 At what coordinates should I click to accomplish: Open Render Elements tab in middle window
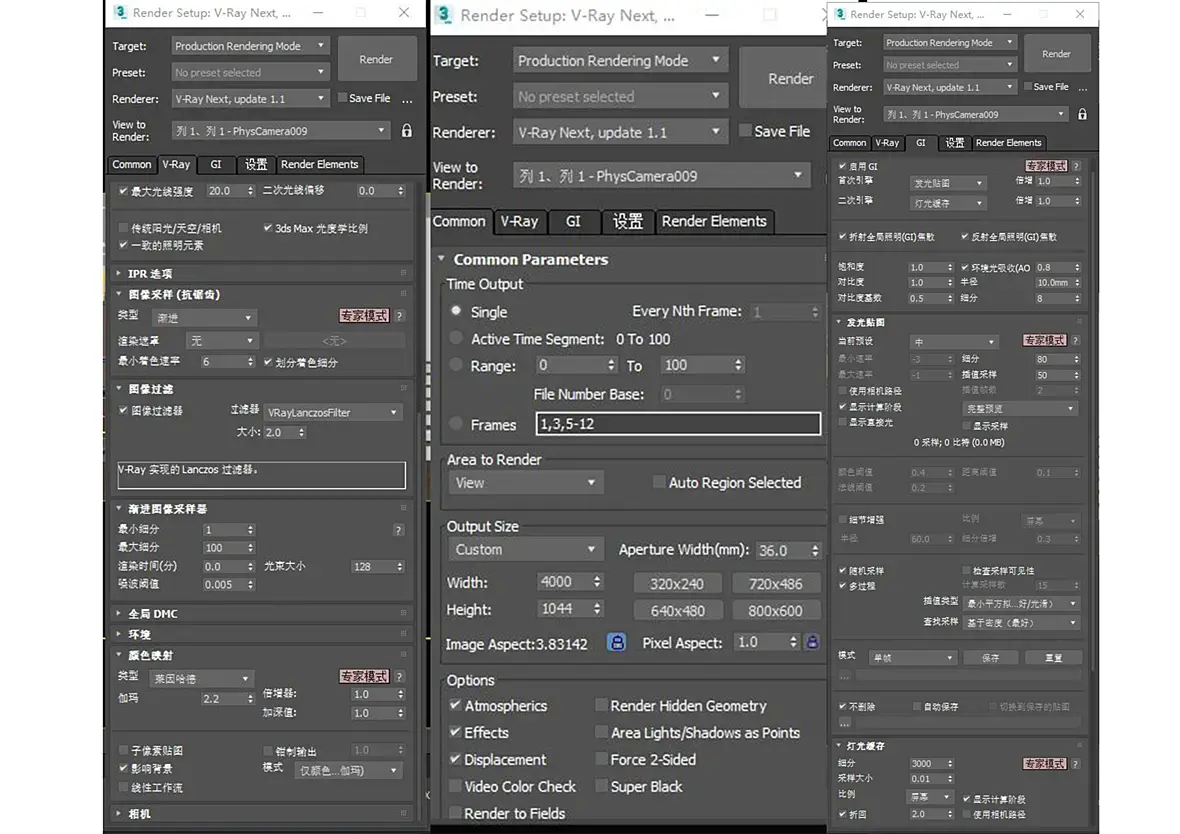point(714,221)
